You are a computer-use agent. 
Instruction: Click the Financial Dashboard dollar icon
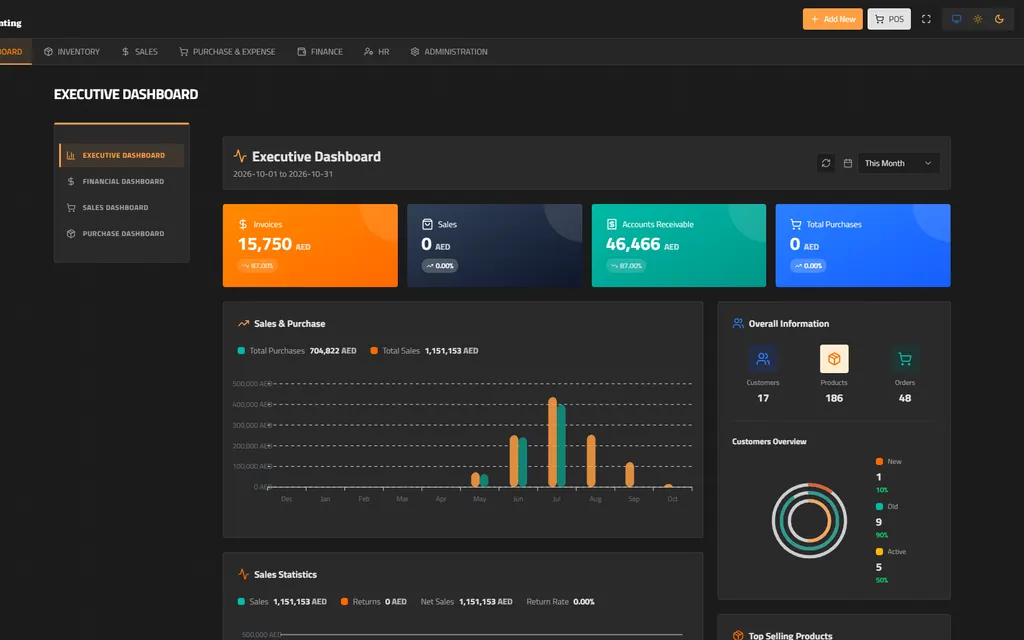coord(71,182)
